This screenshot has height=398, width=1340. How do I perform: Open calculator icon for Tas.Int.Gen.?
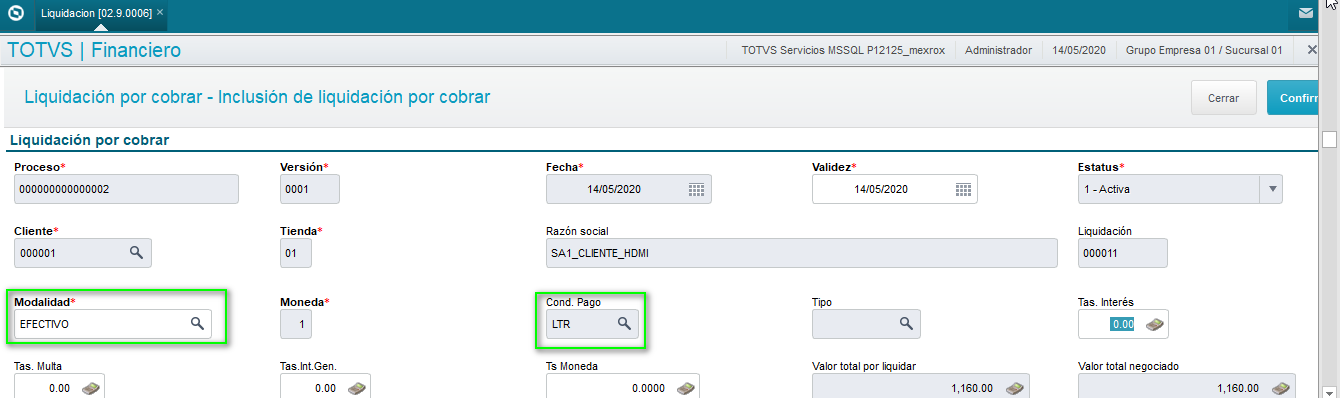(356, 388)
